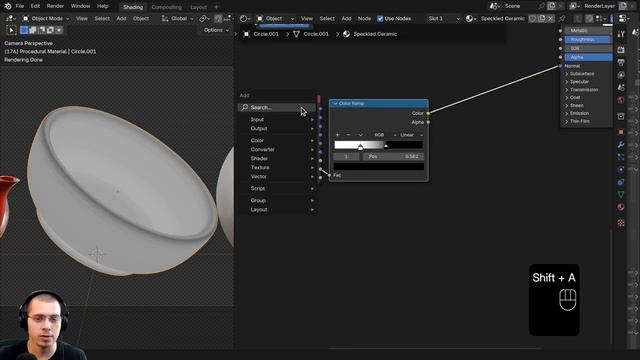Open Object shader type dropdown
The width and height of the screenshot is (640, 360).
coord(275,19)
